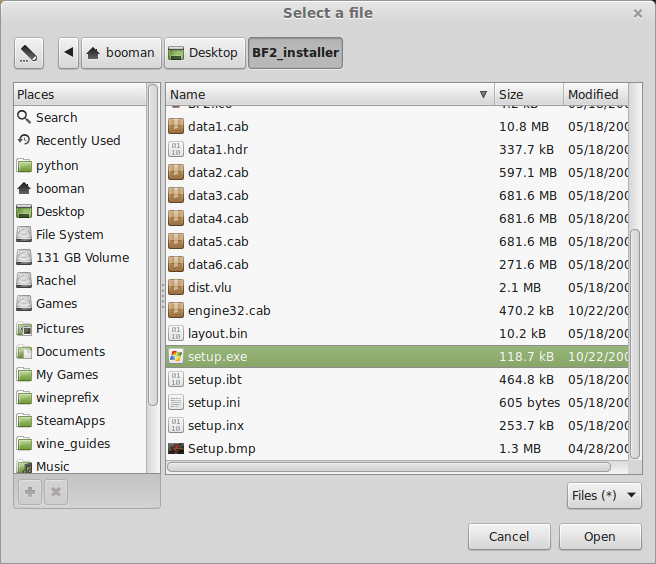Toggle the type-a-file-name pencil button
Viewport: 656px width, 564px height.
pyautogui.click(x=29, y=53)
